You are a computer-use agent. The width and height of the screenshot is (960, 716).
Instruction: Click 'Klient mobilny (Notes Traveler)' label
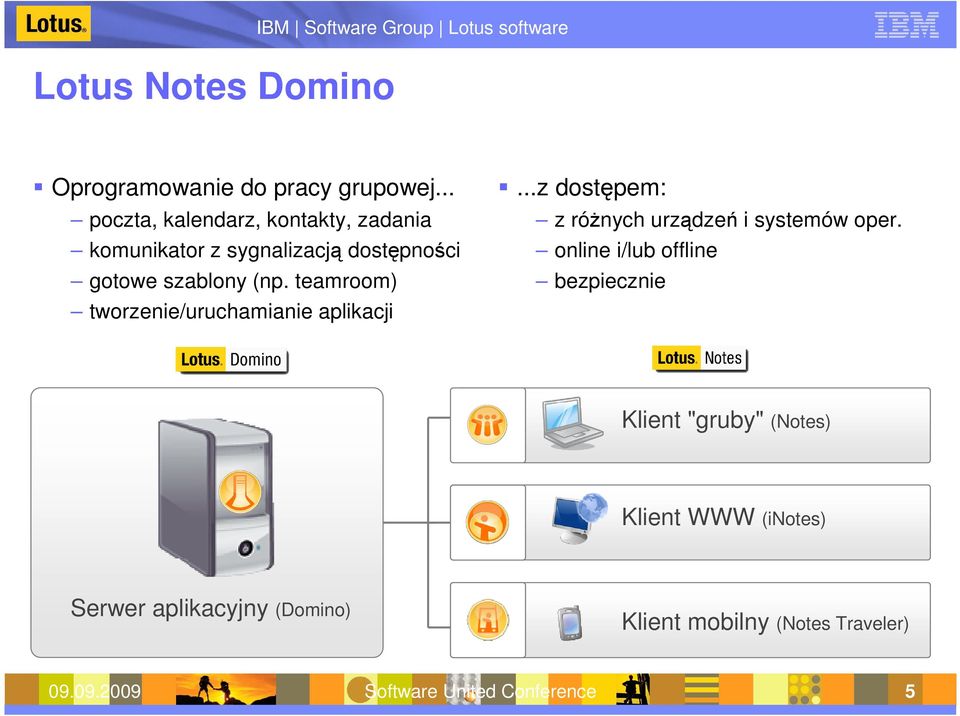[x=765, y=622]
